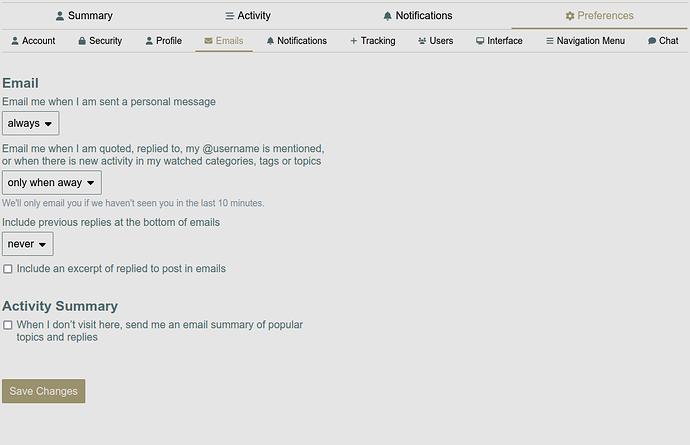
Task: Expand the 'only when away' dropdown
Action: click(x=52, y=183)
